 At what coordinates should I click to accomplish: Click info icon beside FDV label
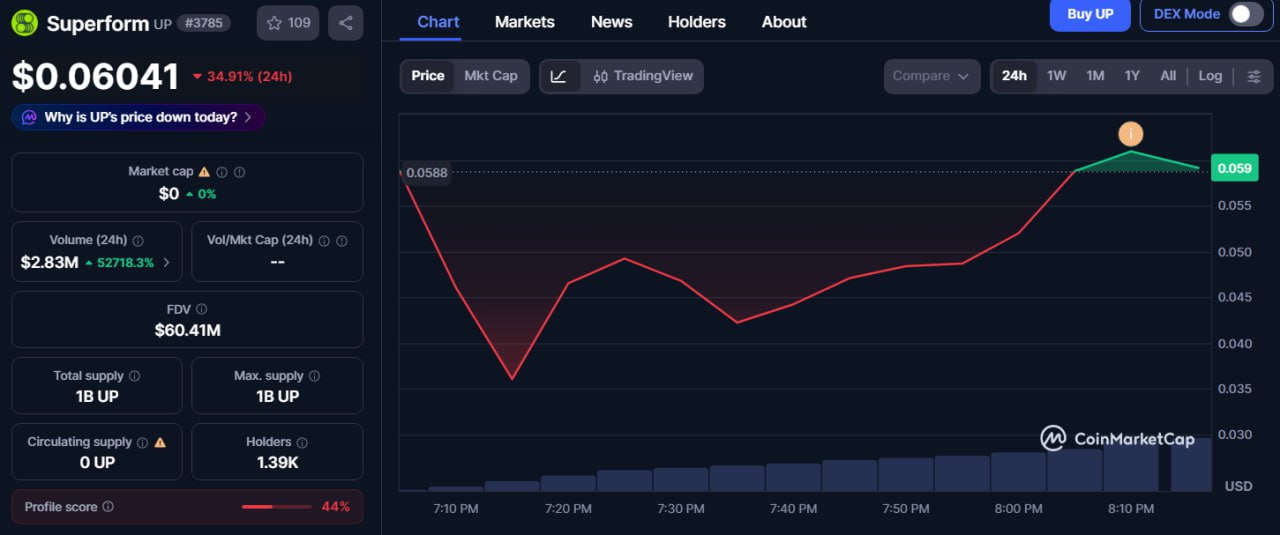coord(201,310)
